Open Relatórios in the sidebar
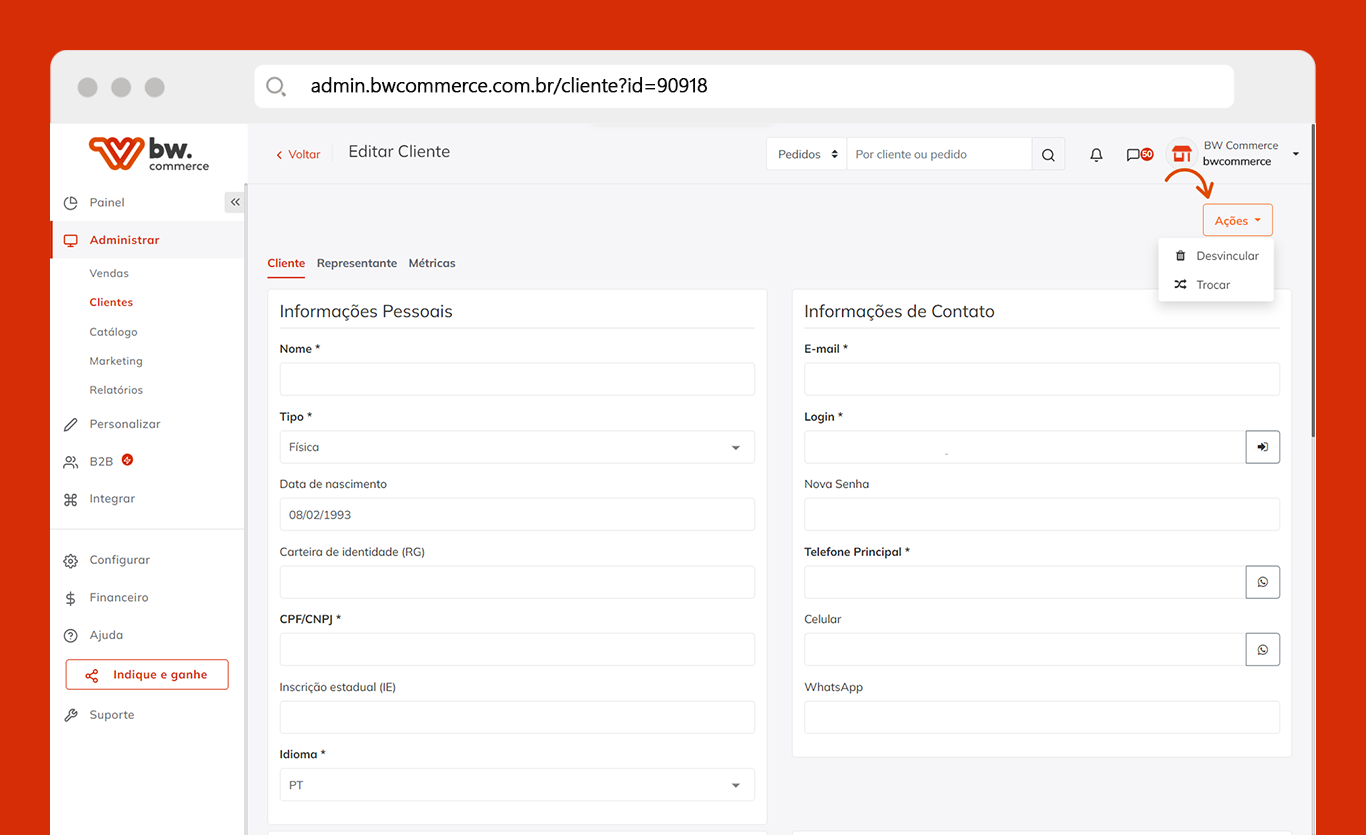 click(116, 390)
